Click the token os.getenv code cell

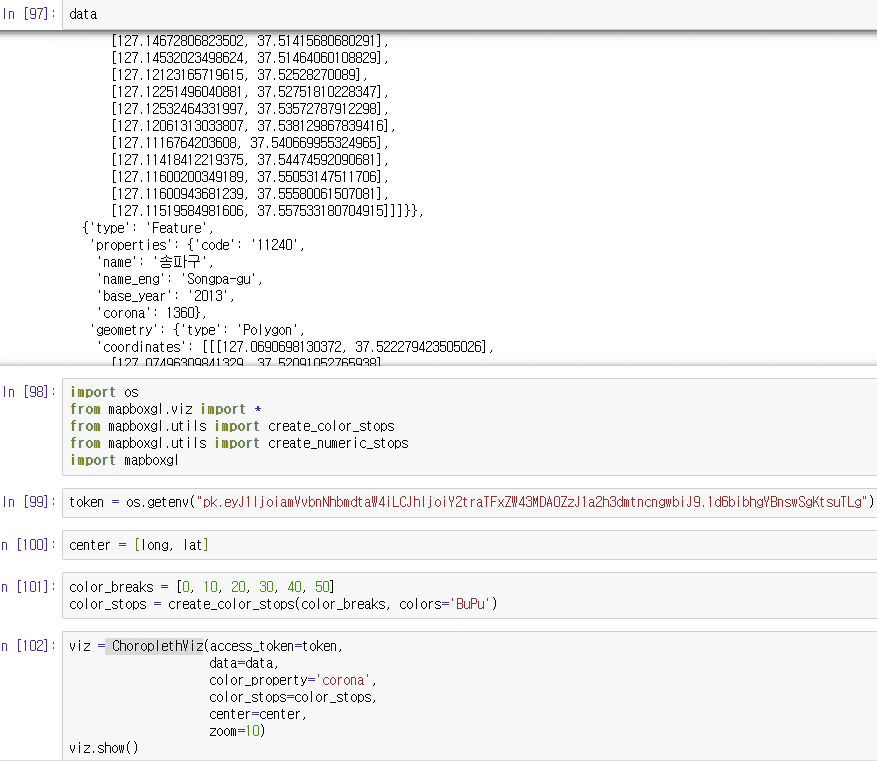[x=470, y=501]
